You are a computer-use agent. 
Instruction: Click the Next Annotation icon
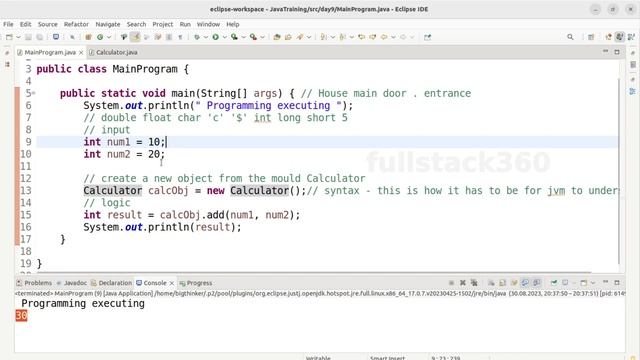click(x=324, y=37)
